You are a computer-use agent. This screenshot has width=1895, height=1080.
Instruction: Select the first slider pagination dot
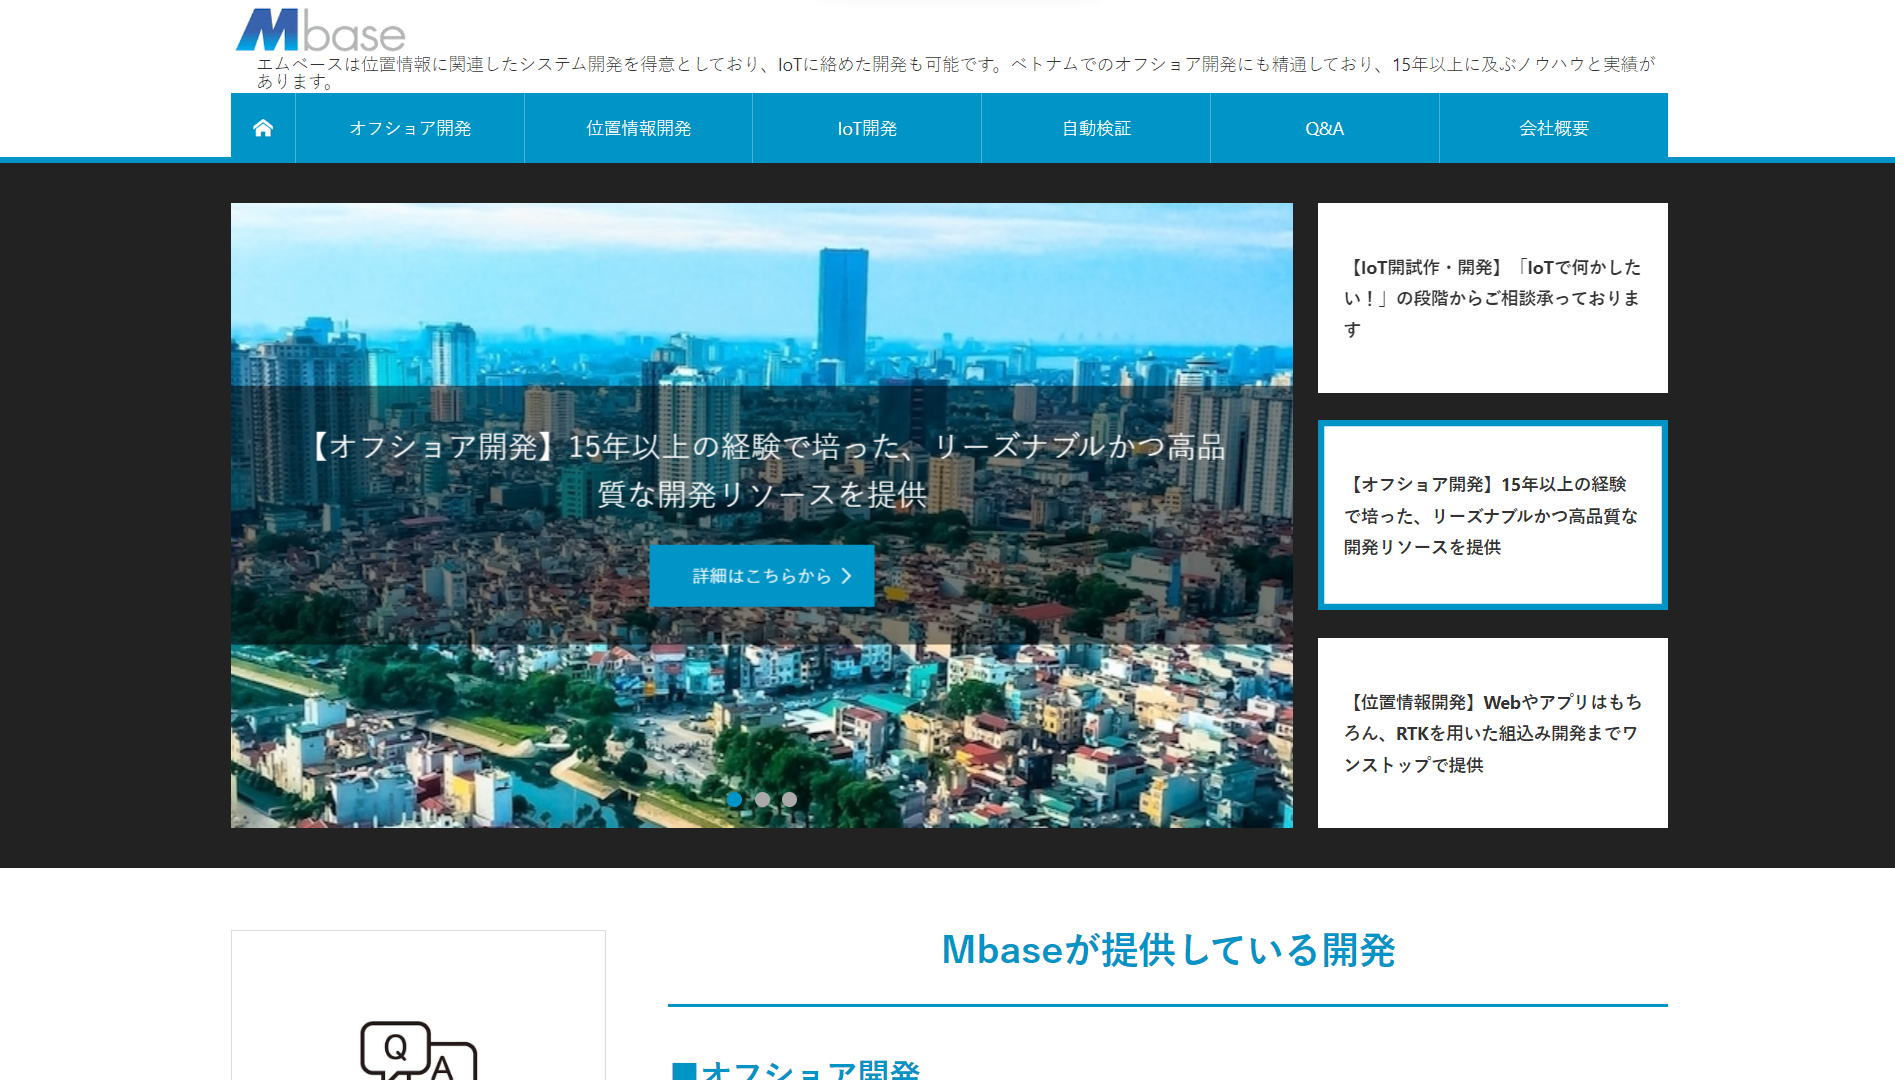pos(735,799)
